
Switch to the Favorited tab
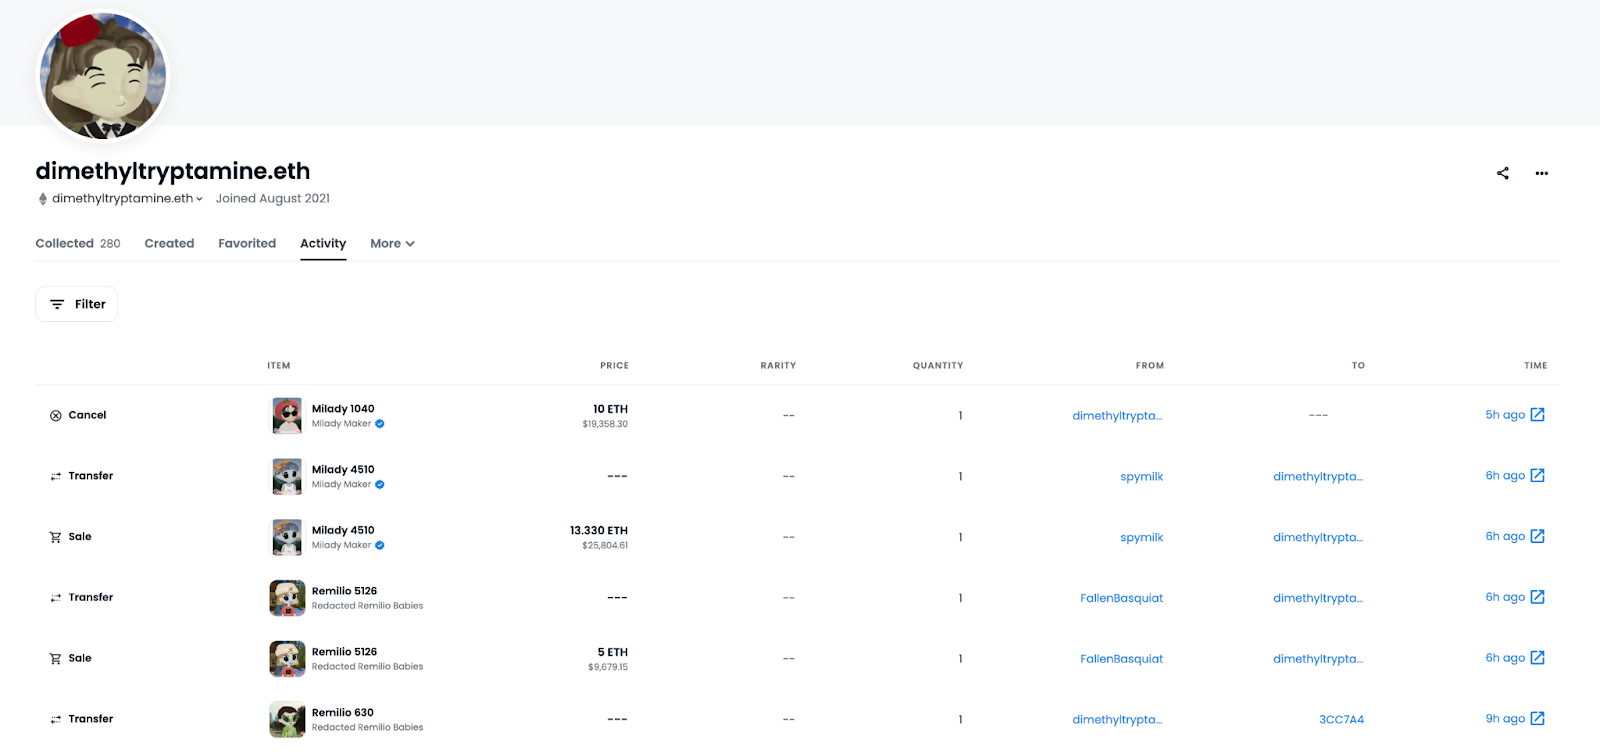pos(247,243)
